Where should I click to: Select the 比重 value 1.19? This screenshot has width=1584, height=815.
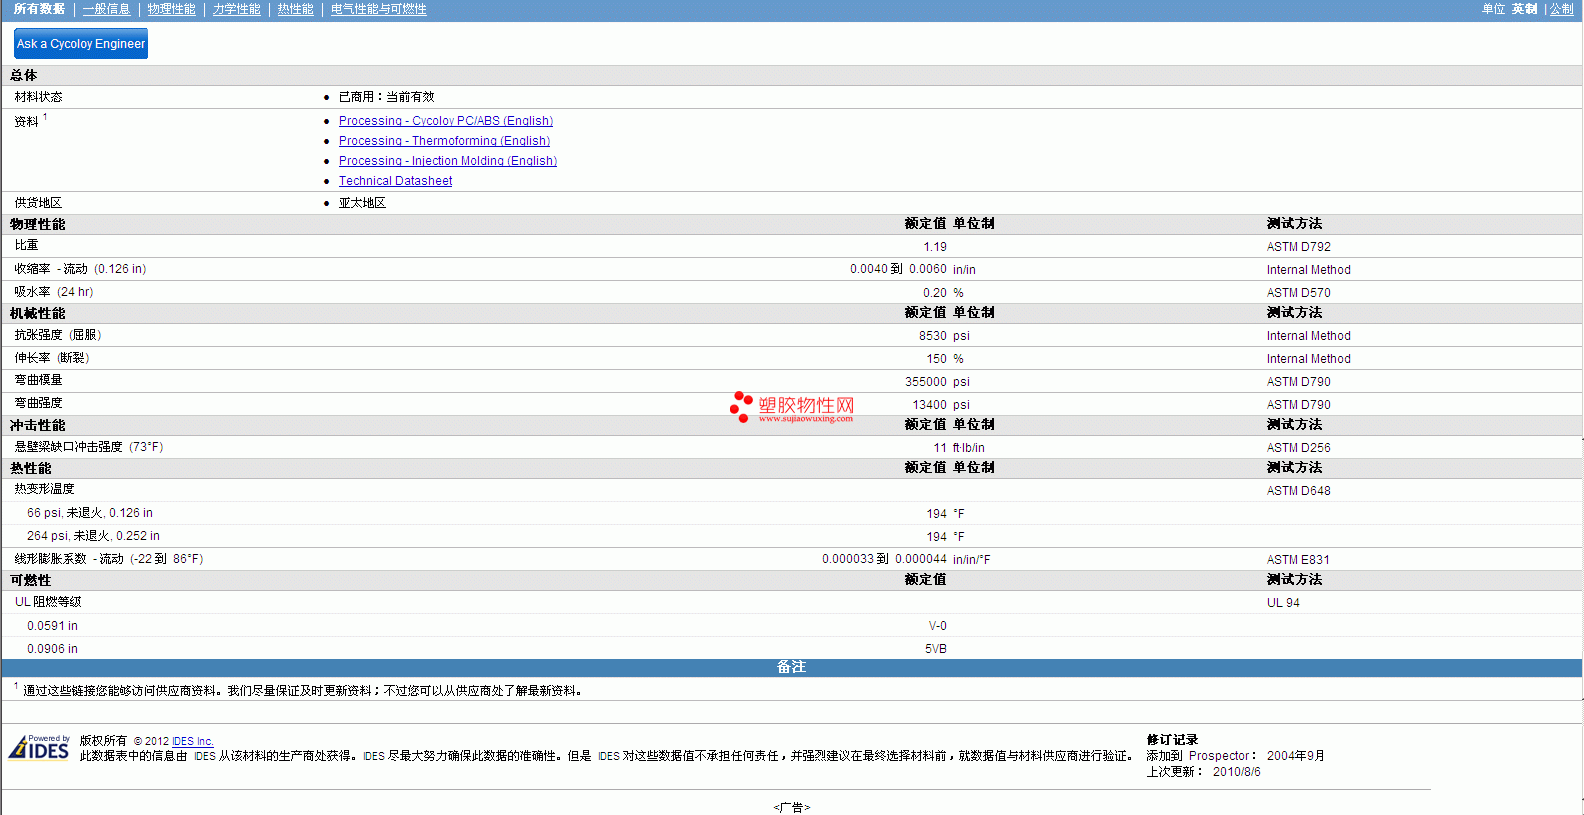935,247
